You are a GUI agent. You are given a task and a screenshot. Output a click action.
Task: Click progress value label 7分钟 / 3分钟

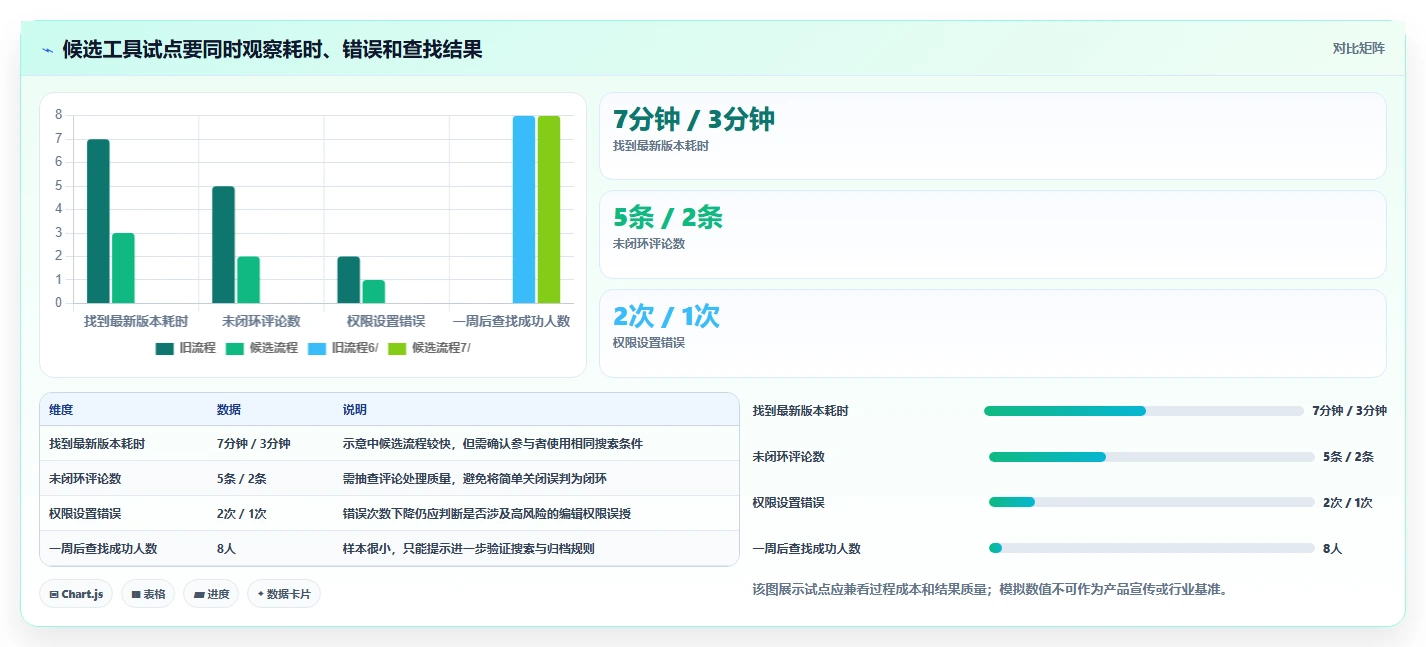point(1349,411)
